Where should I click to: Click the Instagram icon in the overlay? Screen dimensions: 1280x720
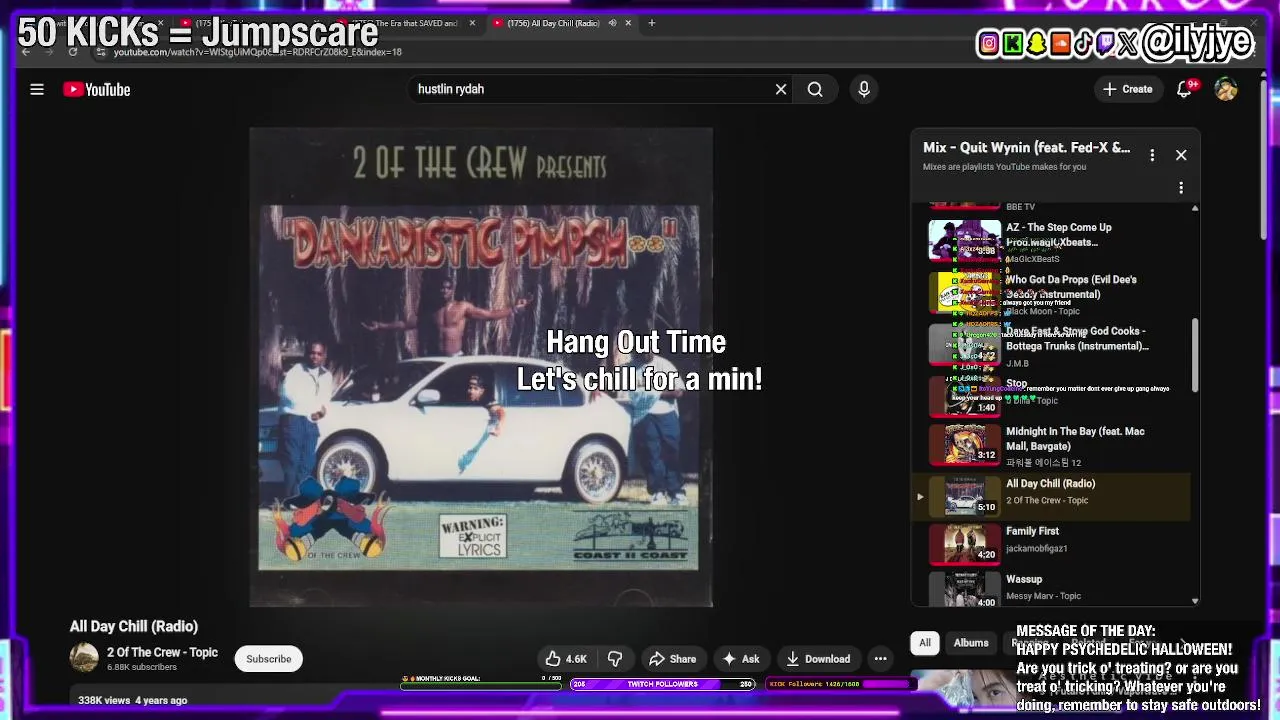pos(988,43)
